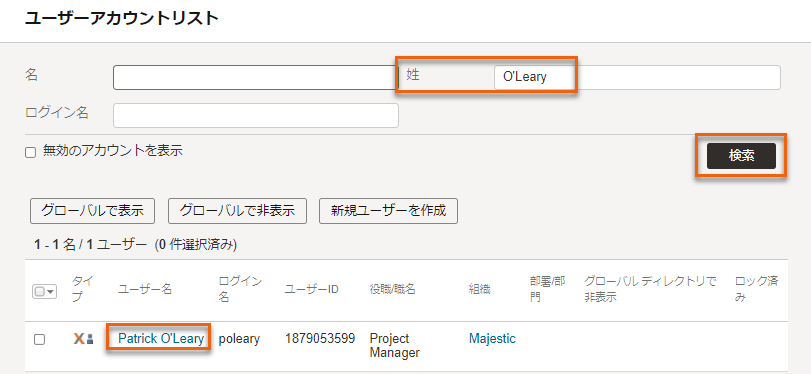
Task: Focus the 姓 field containing O'Leary
Action: [x=637, y=78]
